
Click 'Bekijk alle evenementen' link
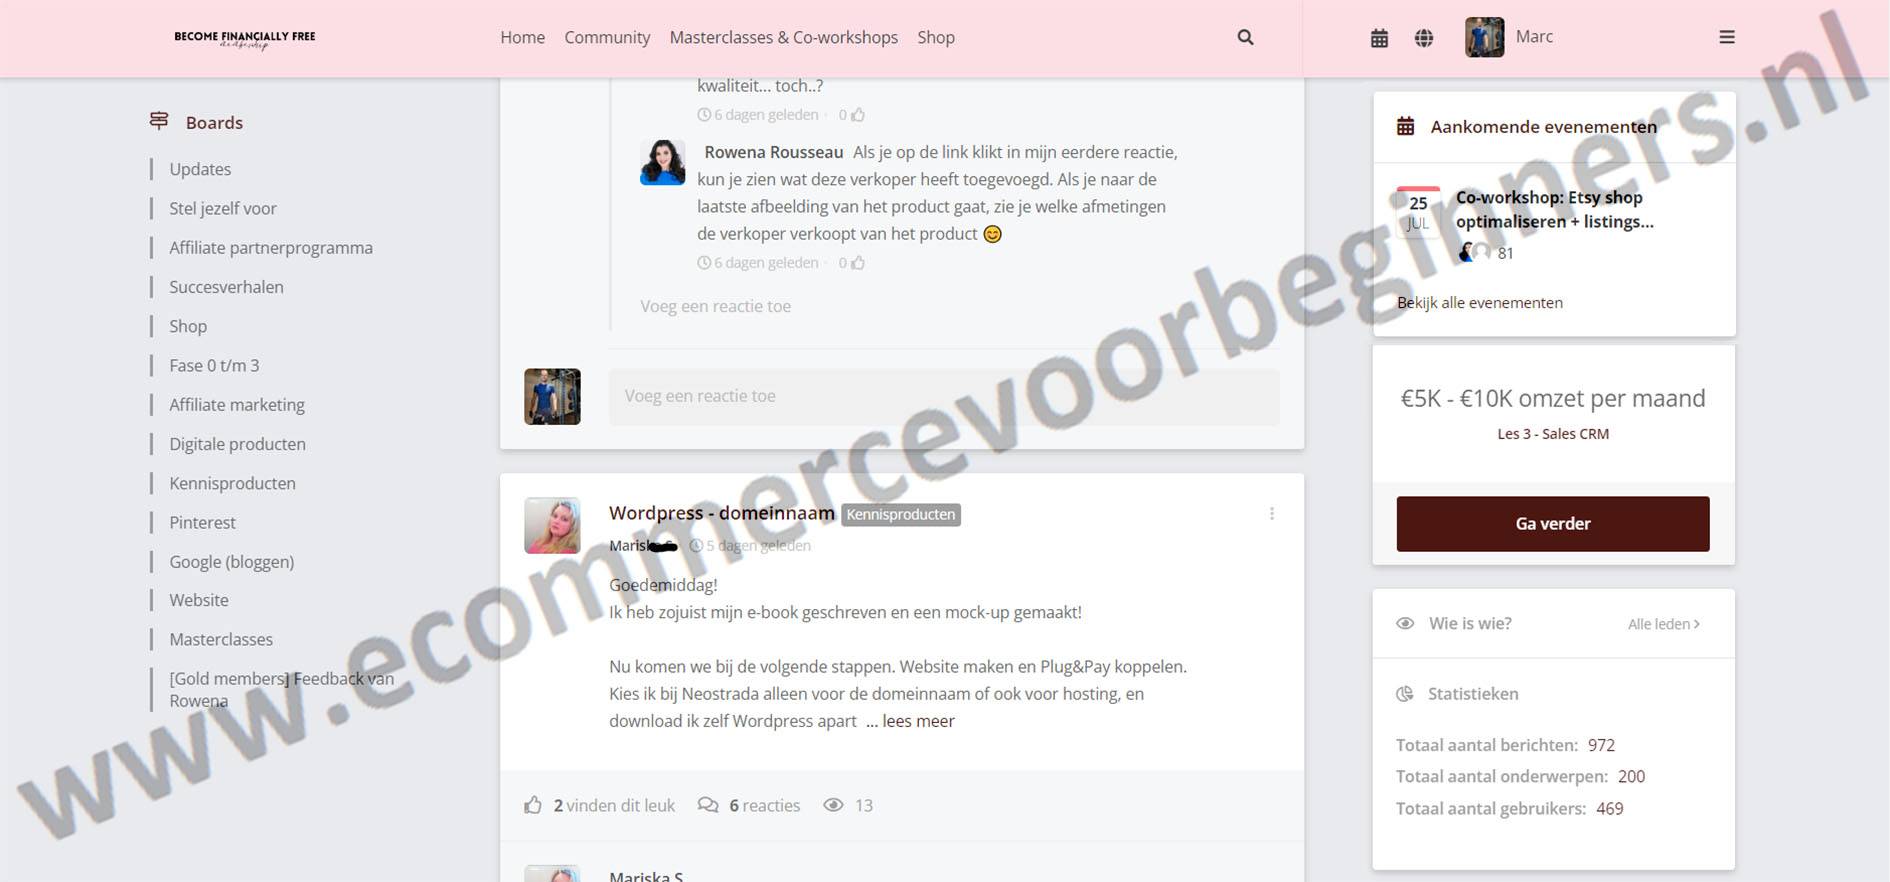point(1479,303)
